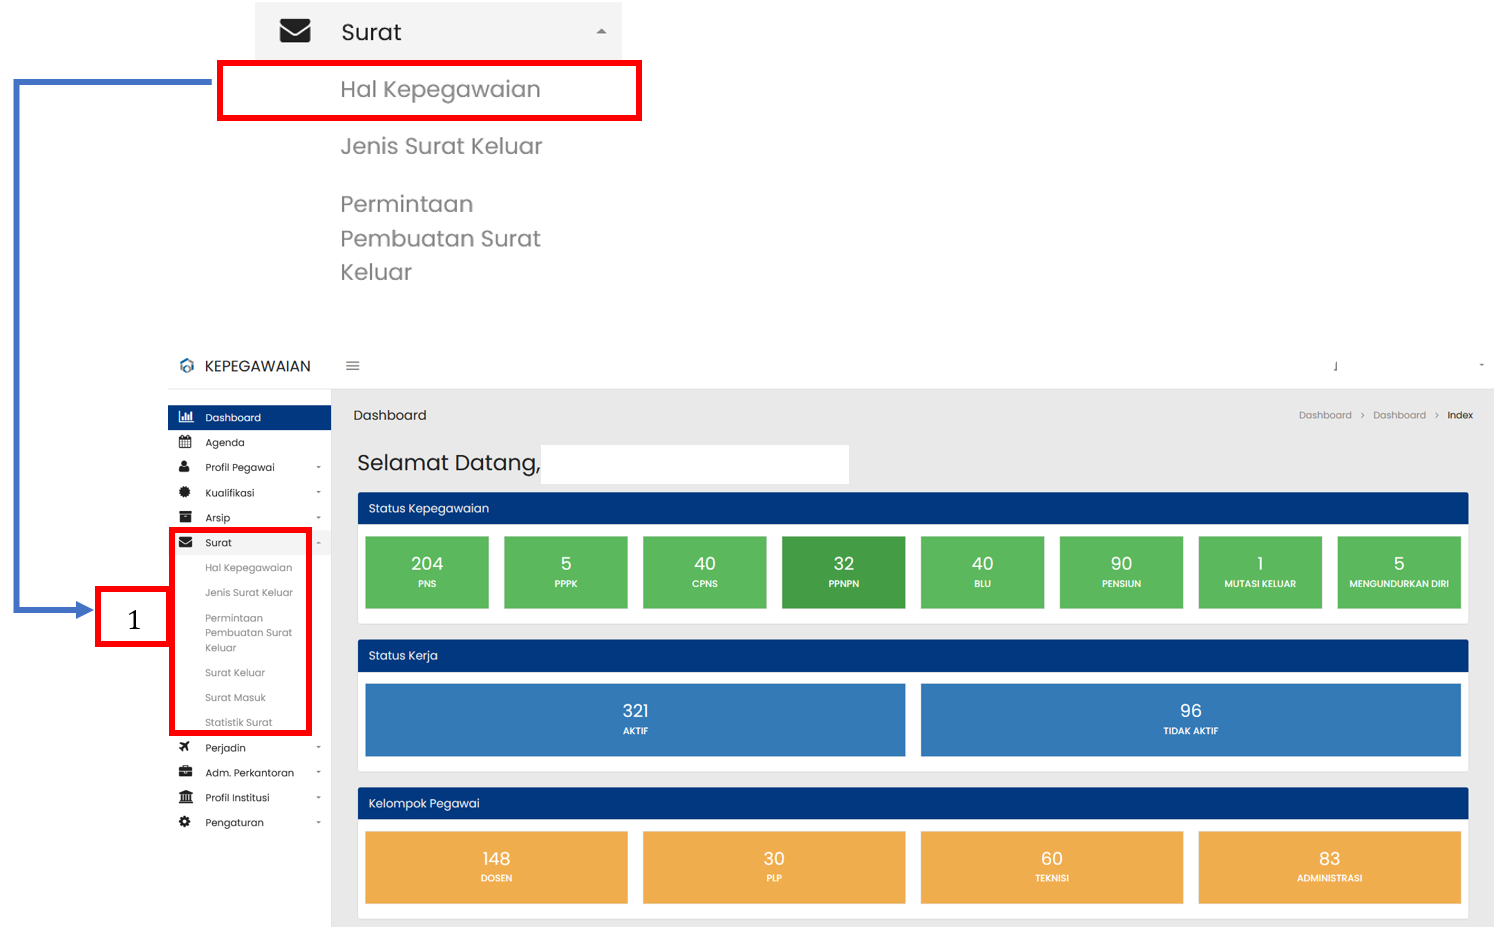Click the 96 Tidak Aktif tile

tap(1190, 719)
